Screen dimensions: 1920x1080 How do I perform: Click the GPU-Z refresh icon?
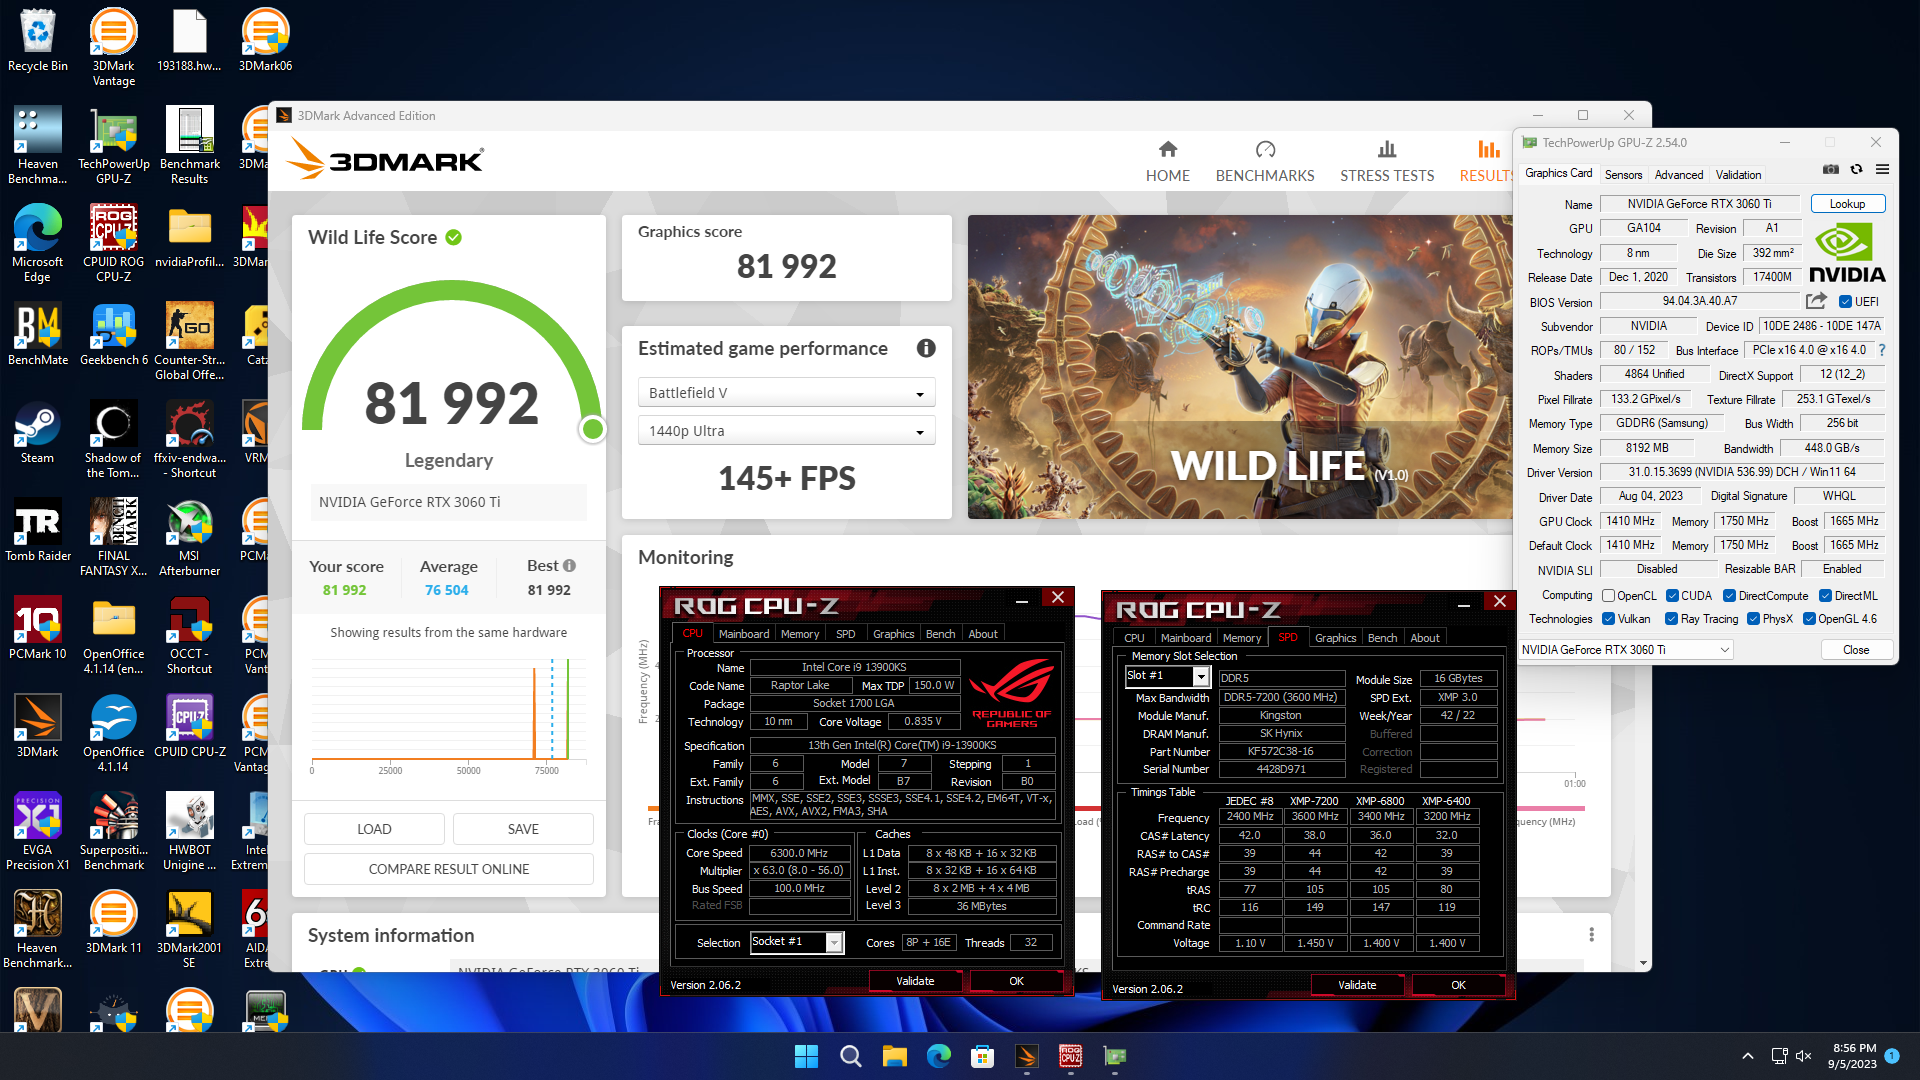point(1856,169)
